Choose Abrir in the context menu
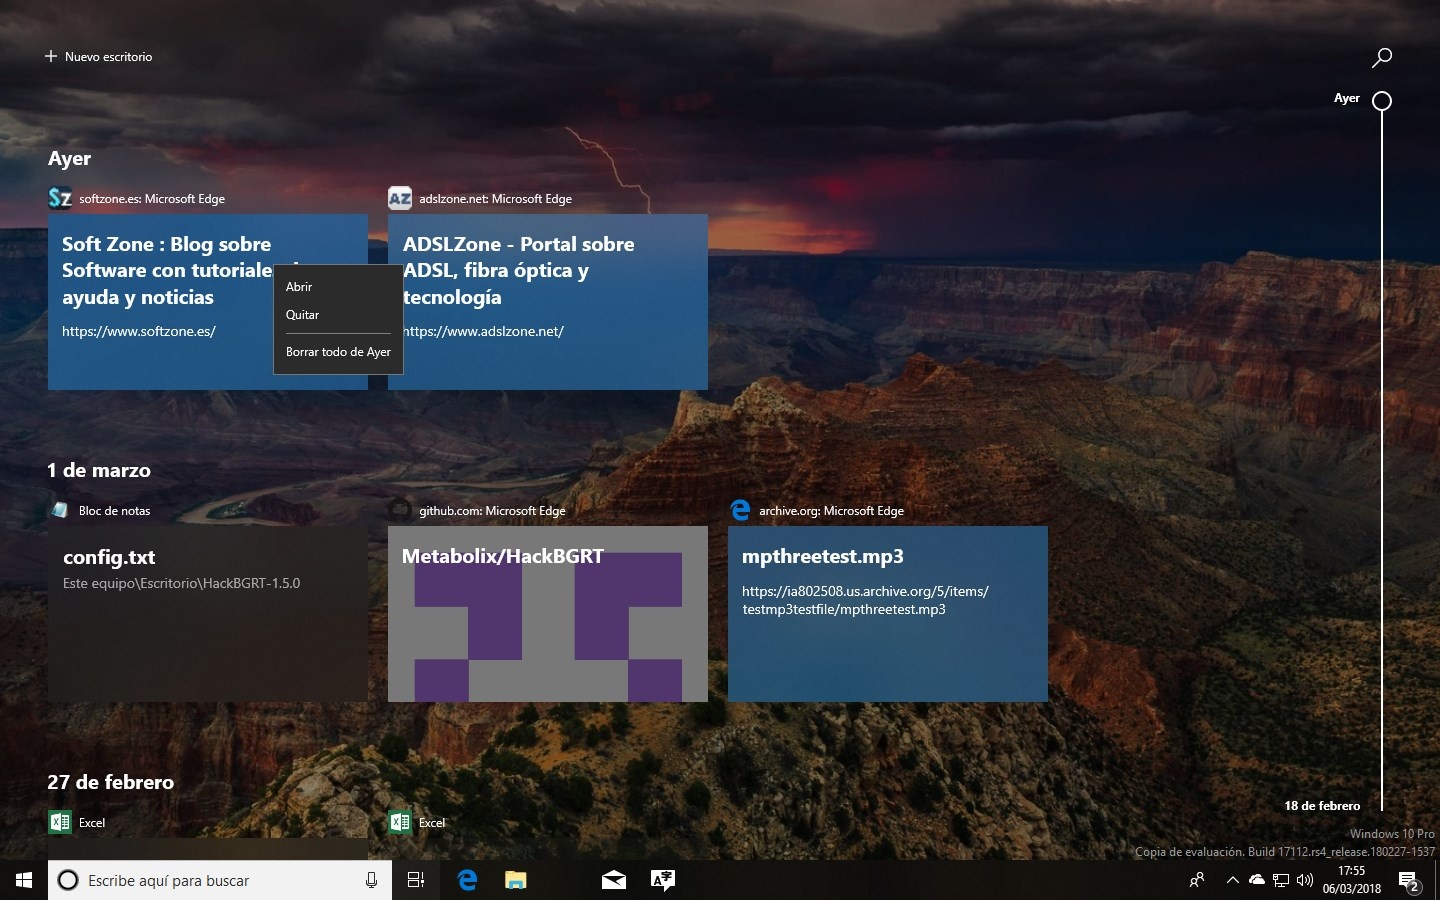The height and width of the screenshot is (900, 1440). coord(338,287)
